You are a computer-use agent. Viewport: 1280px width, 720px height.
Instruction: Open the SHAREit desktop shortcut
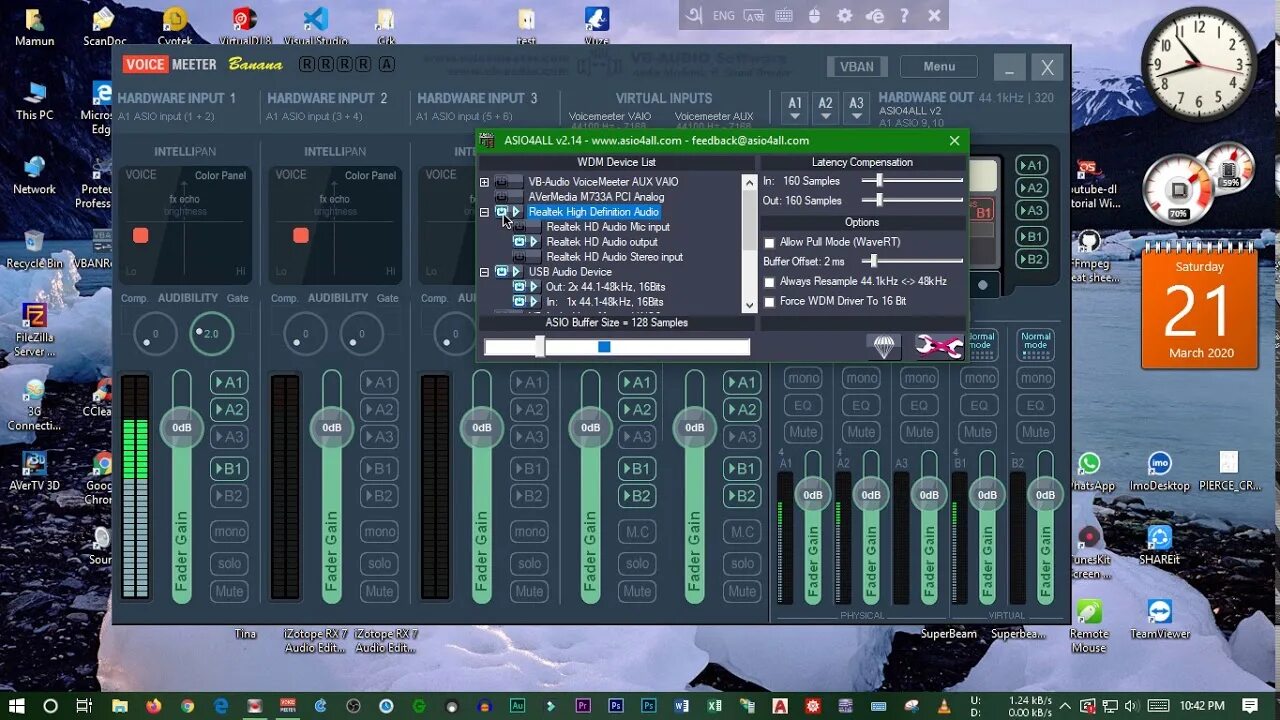1159,545
